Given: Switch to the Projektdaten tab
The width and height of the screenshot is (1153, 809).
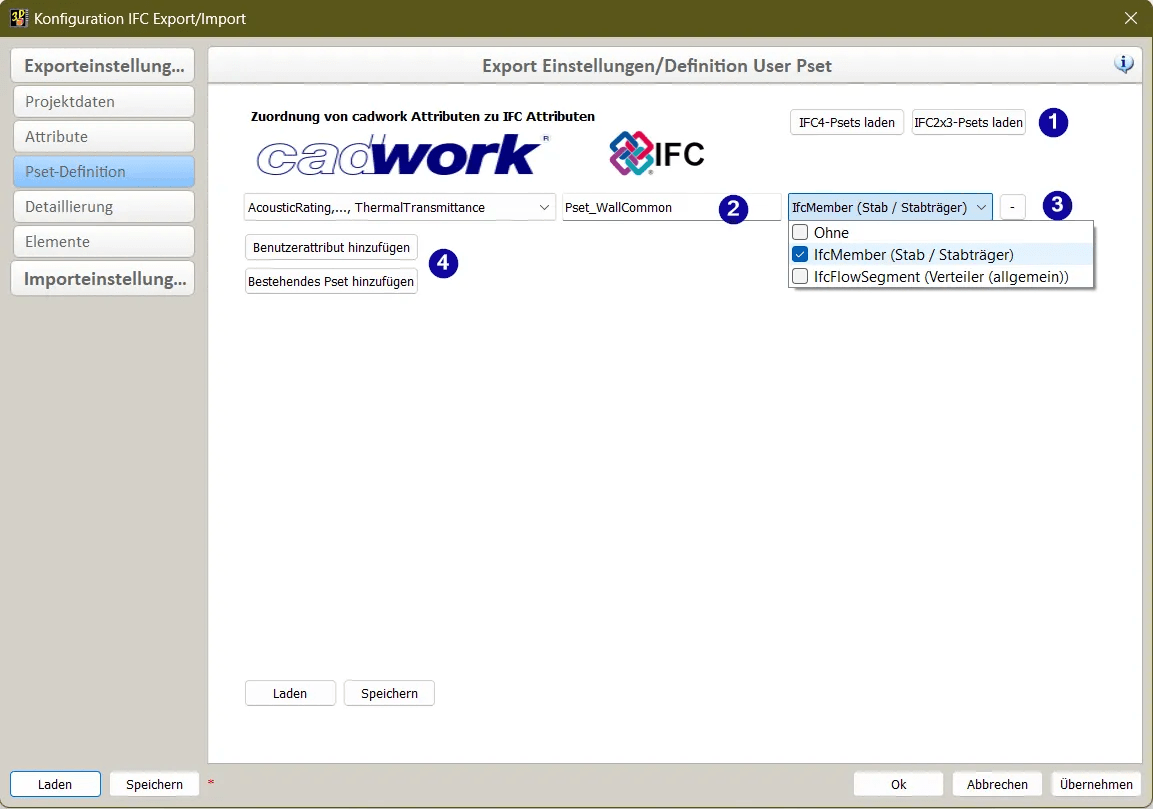Looking at the screenshot, I should [103, 102].
